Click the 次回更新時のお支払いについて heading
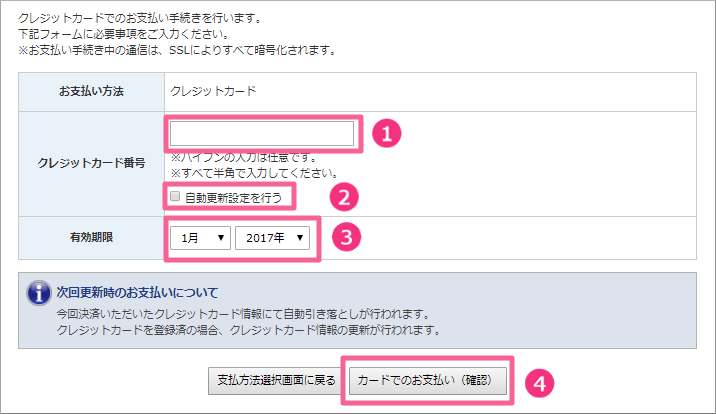The height and width of the screenshot is (414, 716). point(137,293)
